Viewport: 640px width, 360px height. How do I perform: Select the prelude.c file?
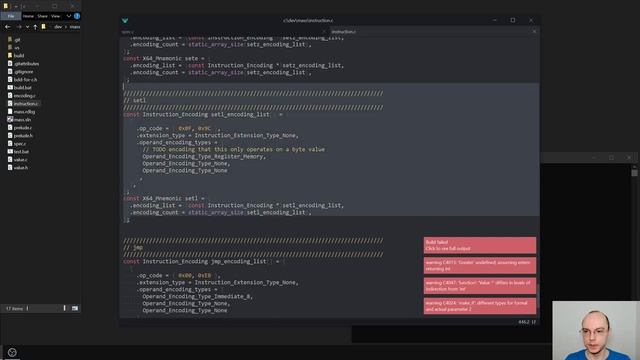(23, 127)
